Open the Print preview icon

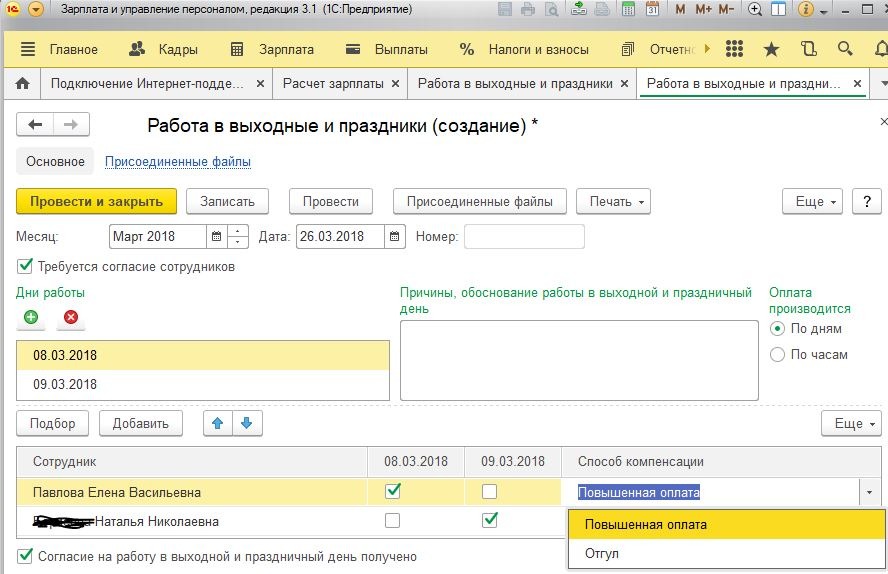(x=551, y=9)
